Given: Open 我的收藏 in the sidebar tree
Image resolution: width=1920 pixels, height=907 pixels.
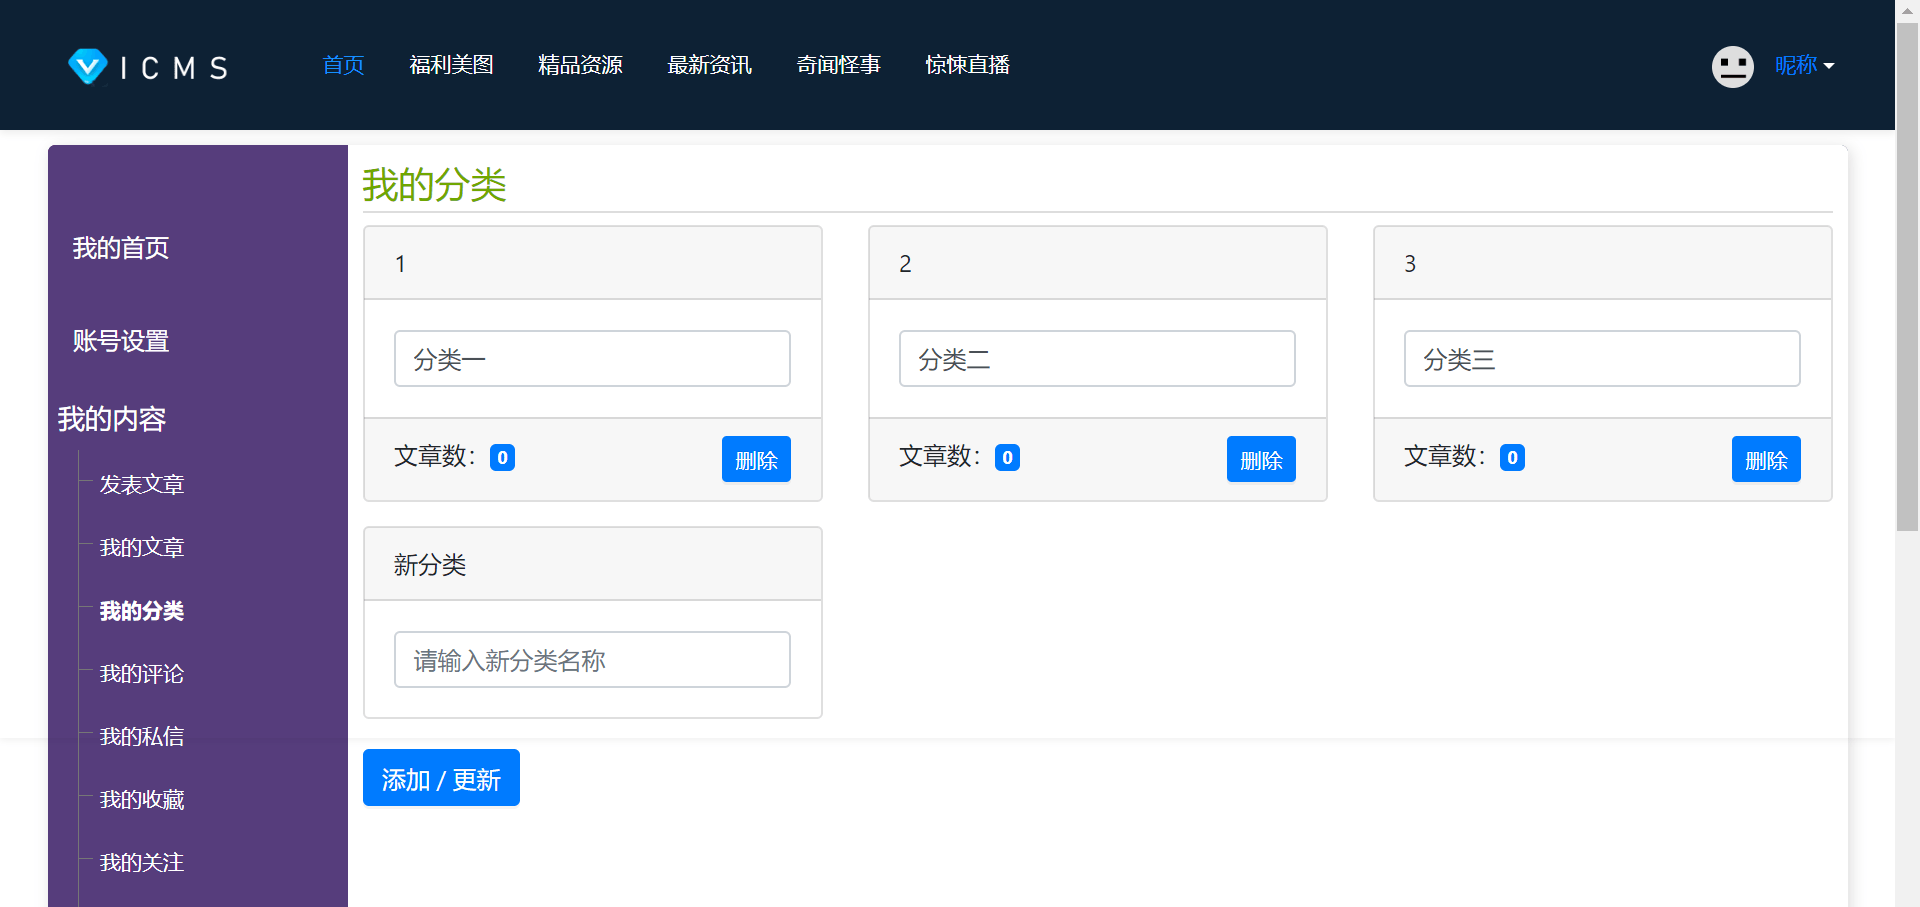Looking at the screenshot, I should [142, 800].
